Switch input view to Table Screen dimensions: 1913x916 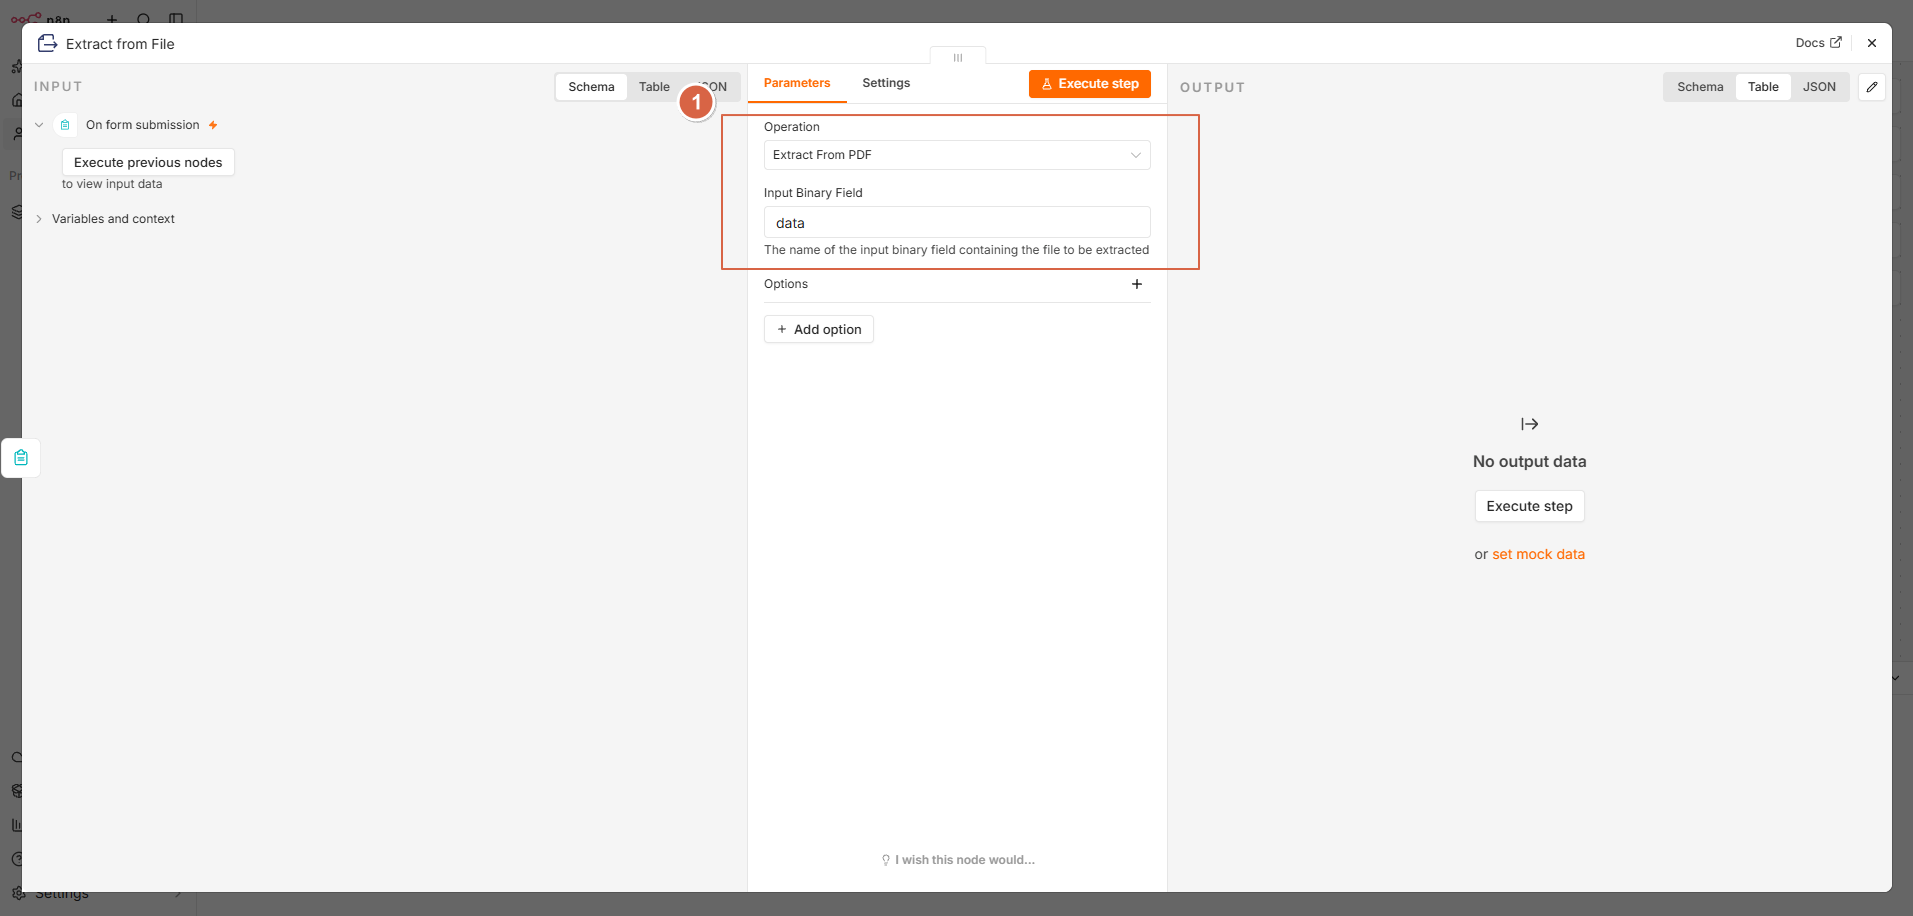pos(654,87)
